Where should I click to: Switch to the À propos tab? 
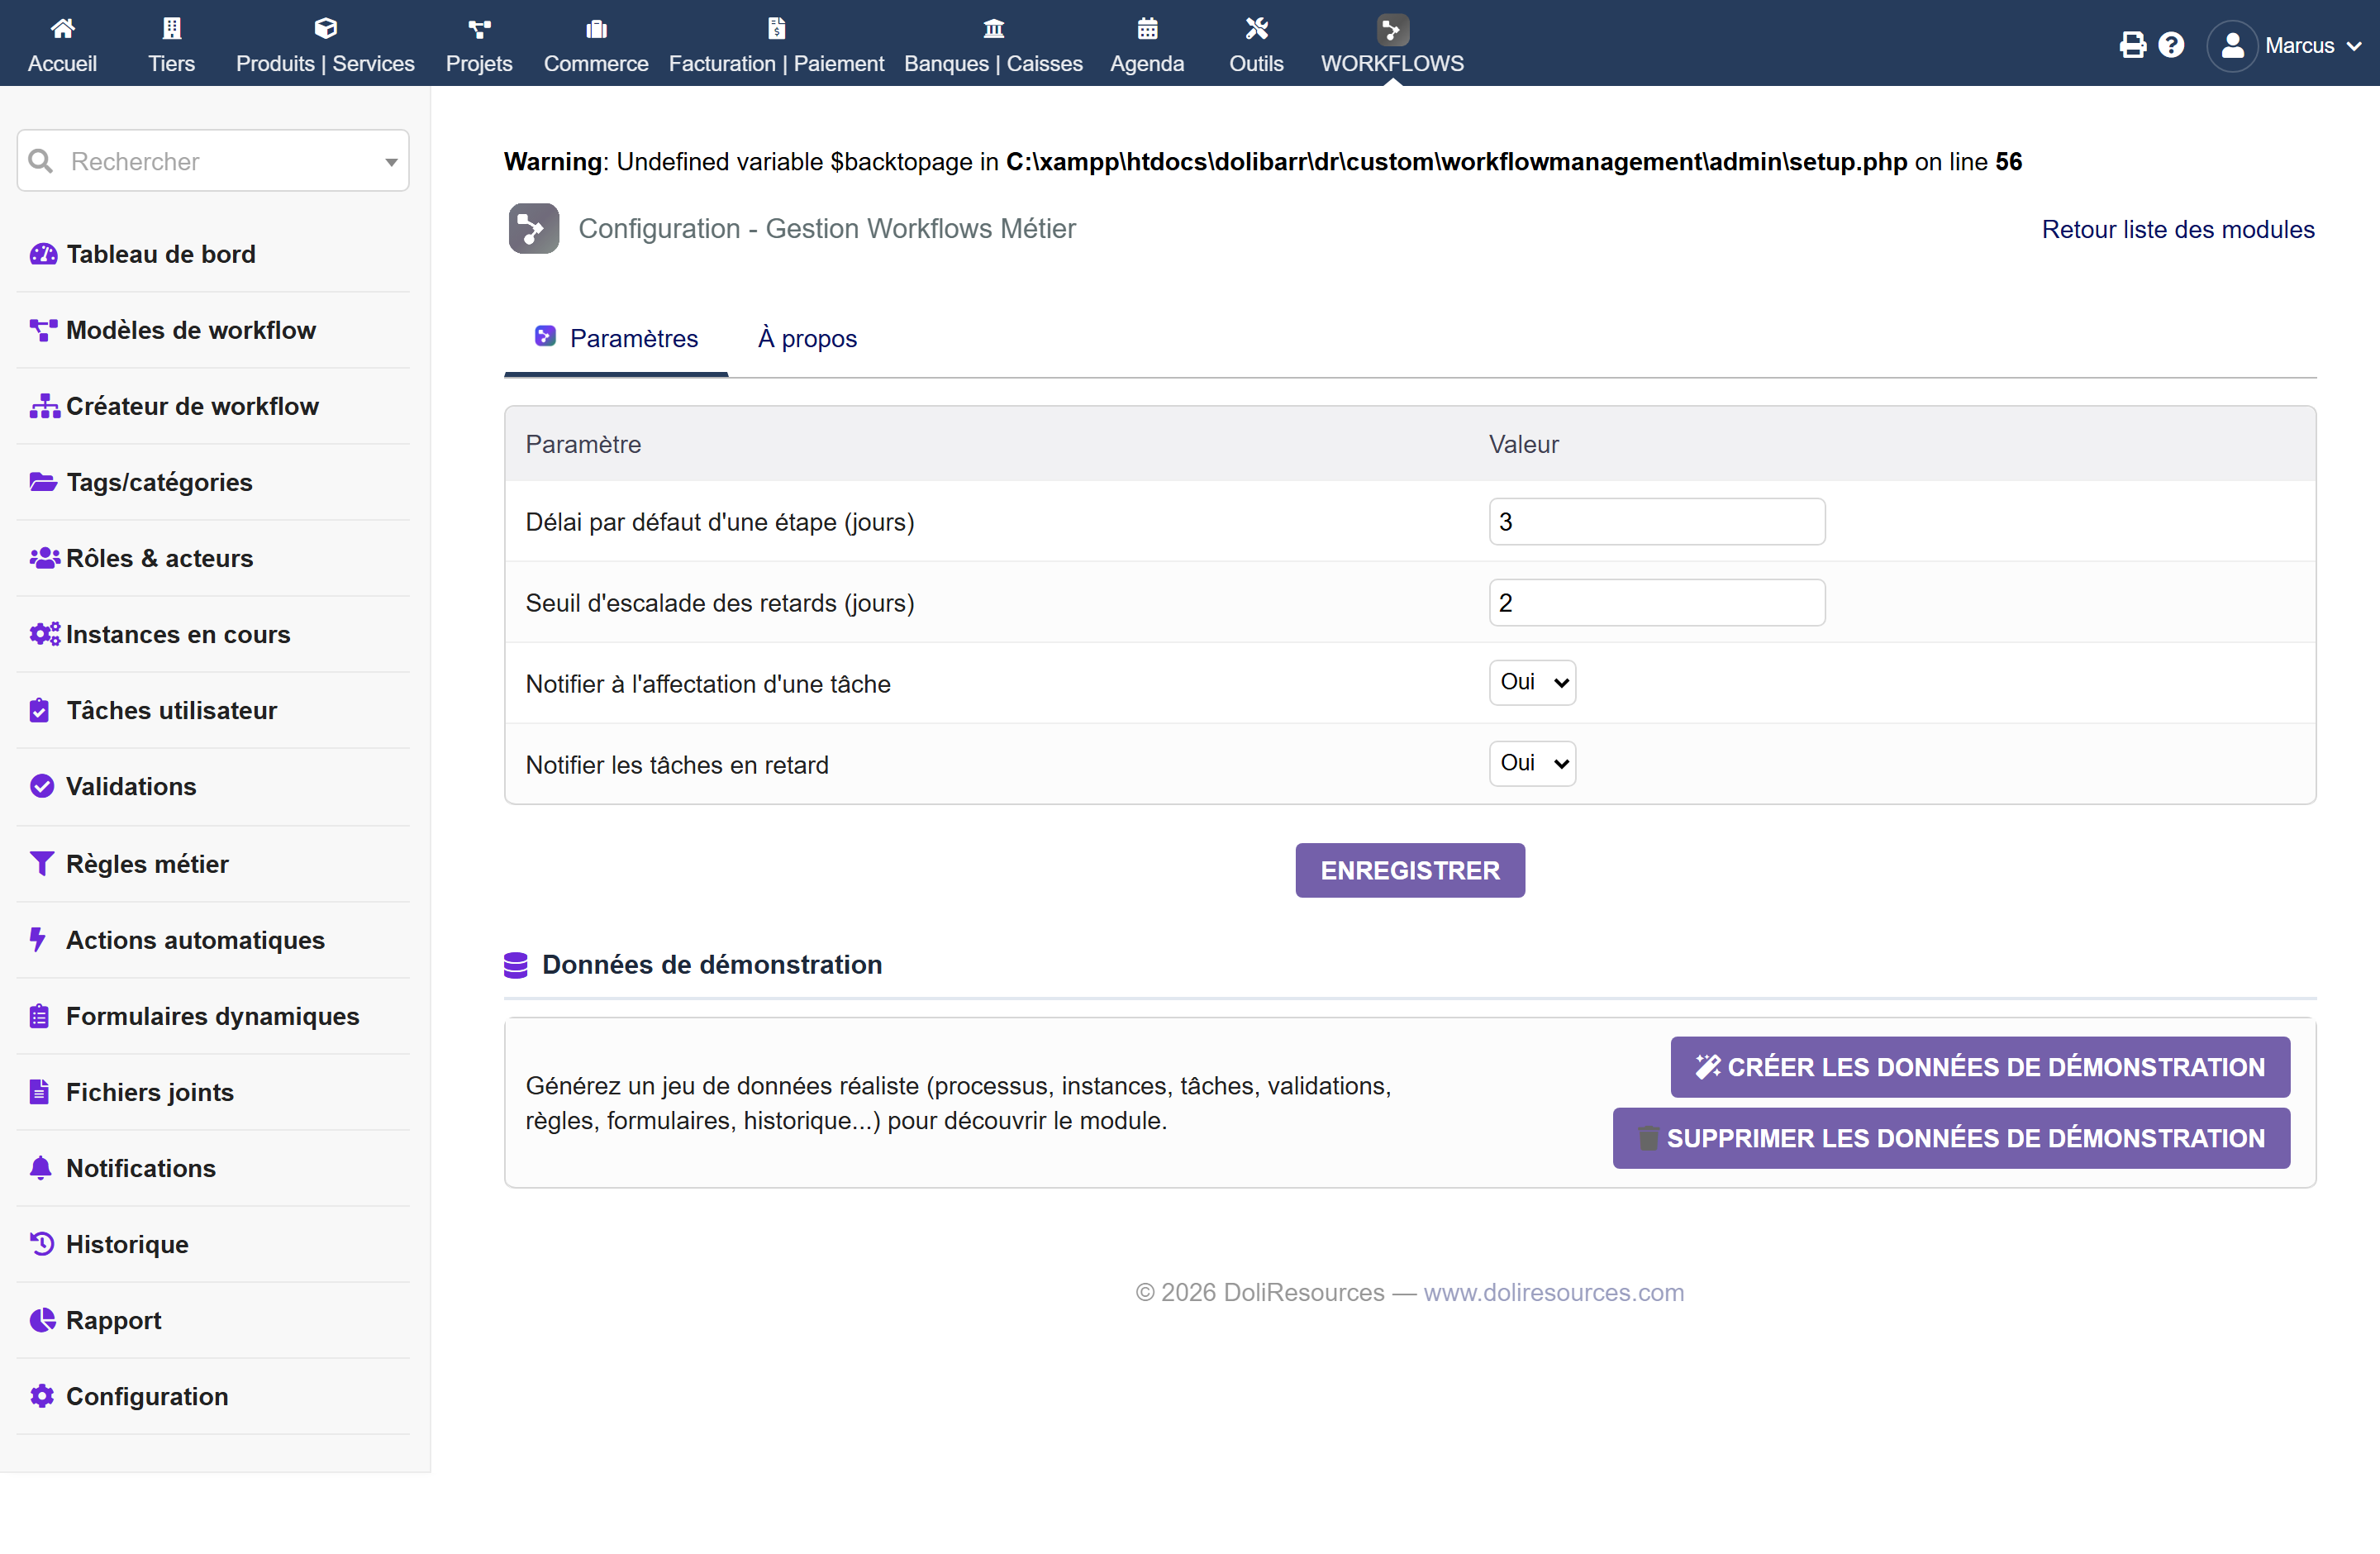(807, 339)
